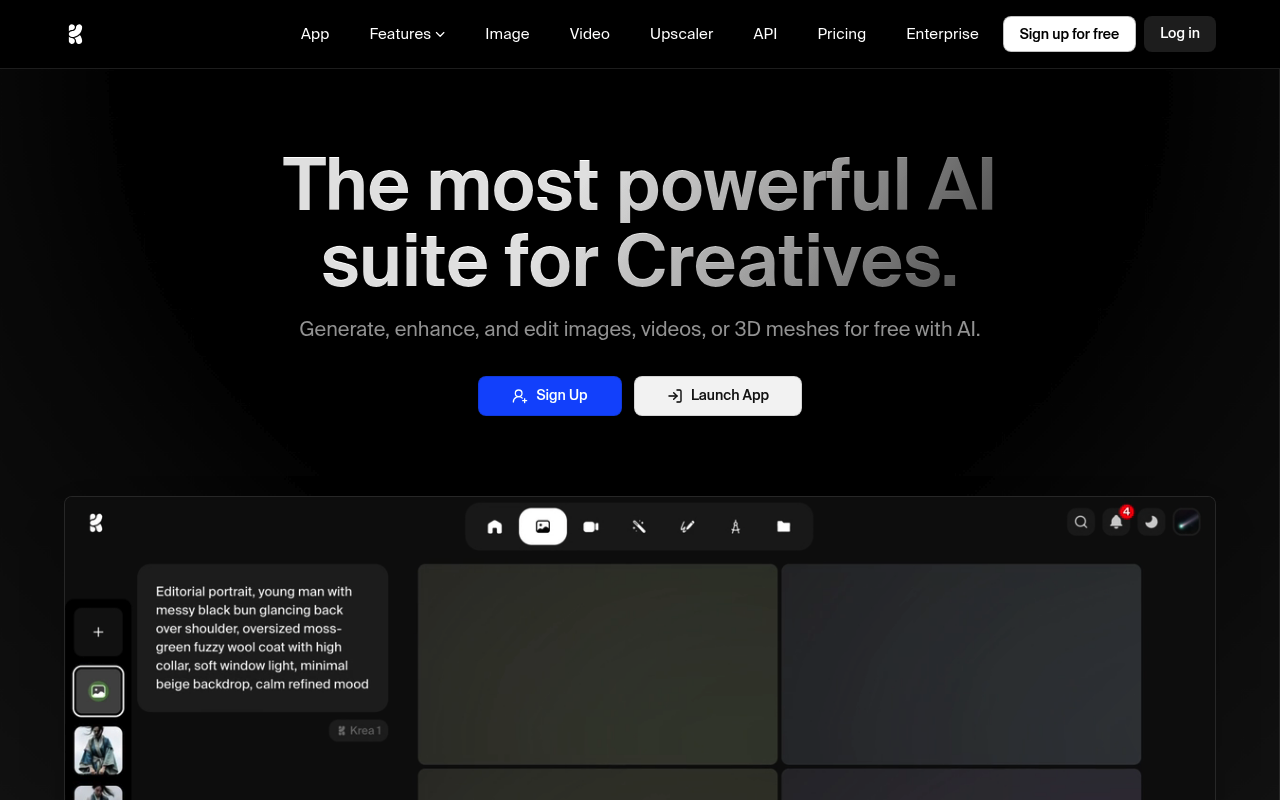
Task: Select the Enhancer magic wand icon
Action: click(x=639, y=527)
